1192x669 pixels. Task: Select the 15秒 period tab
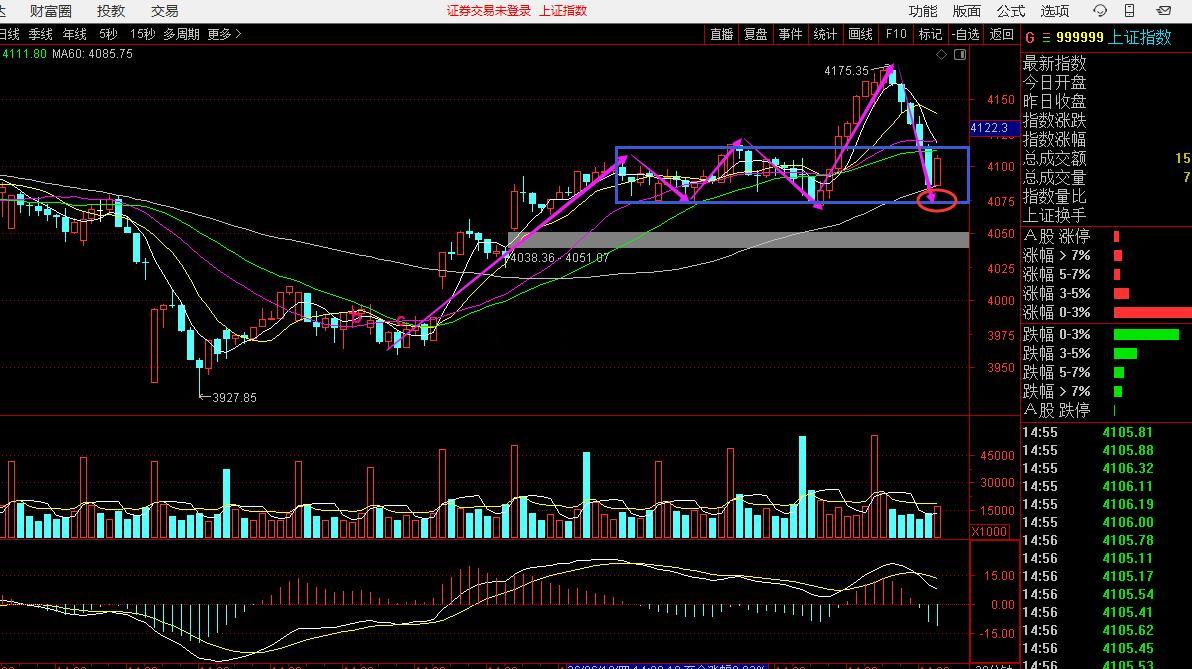coord(142,34)
